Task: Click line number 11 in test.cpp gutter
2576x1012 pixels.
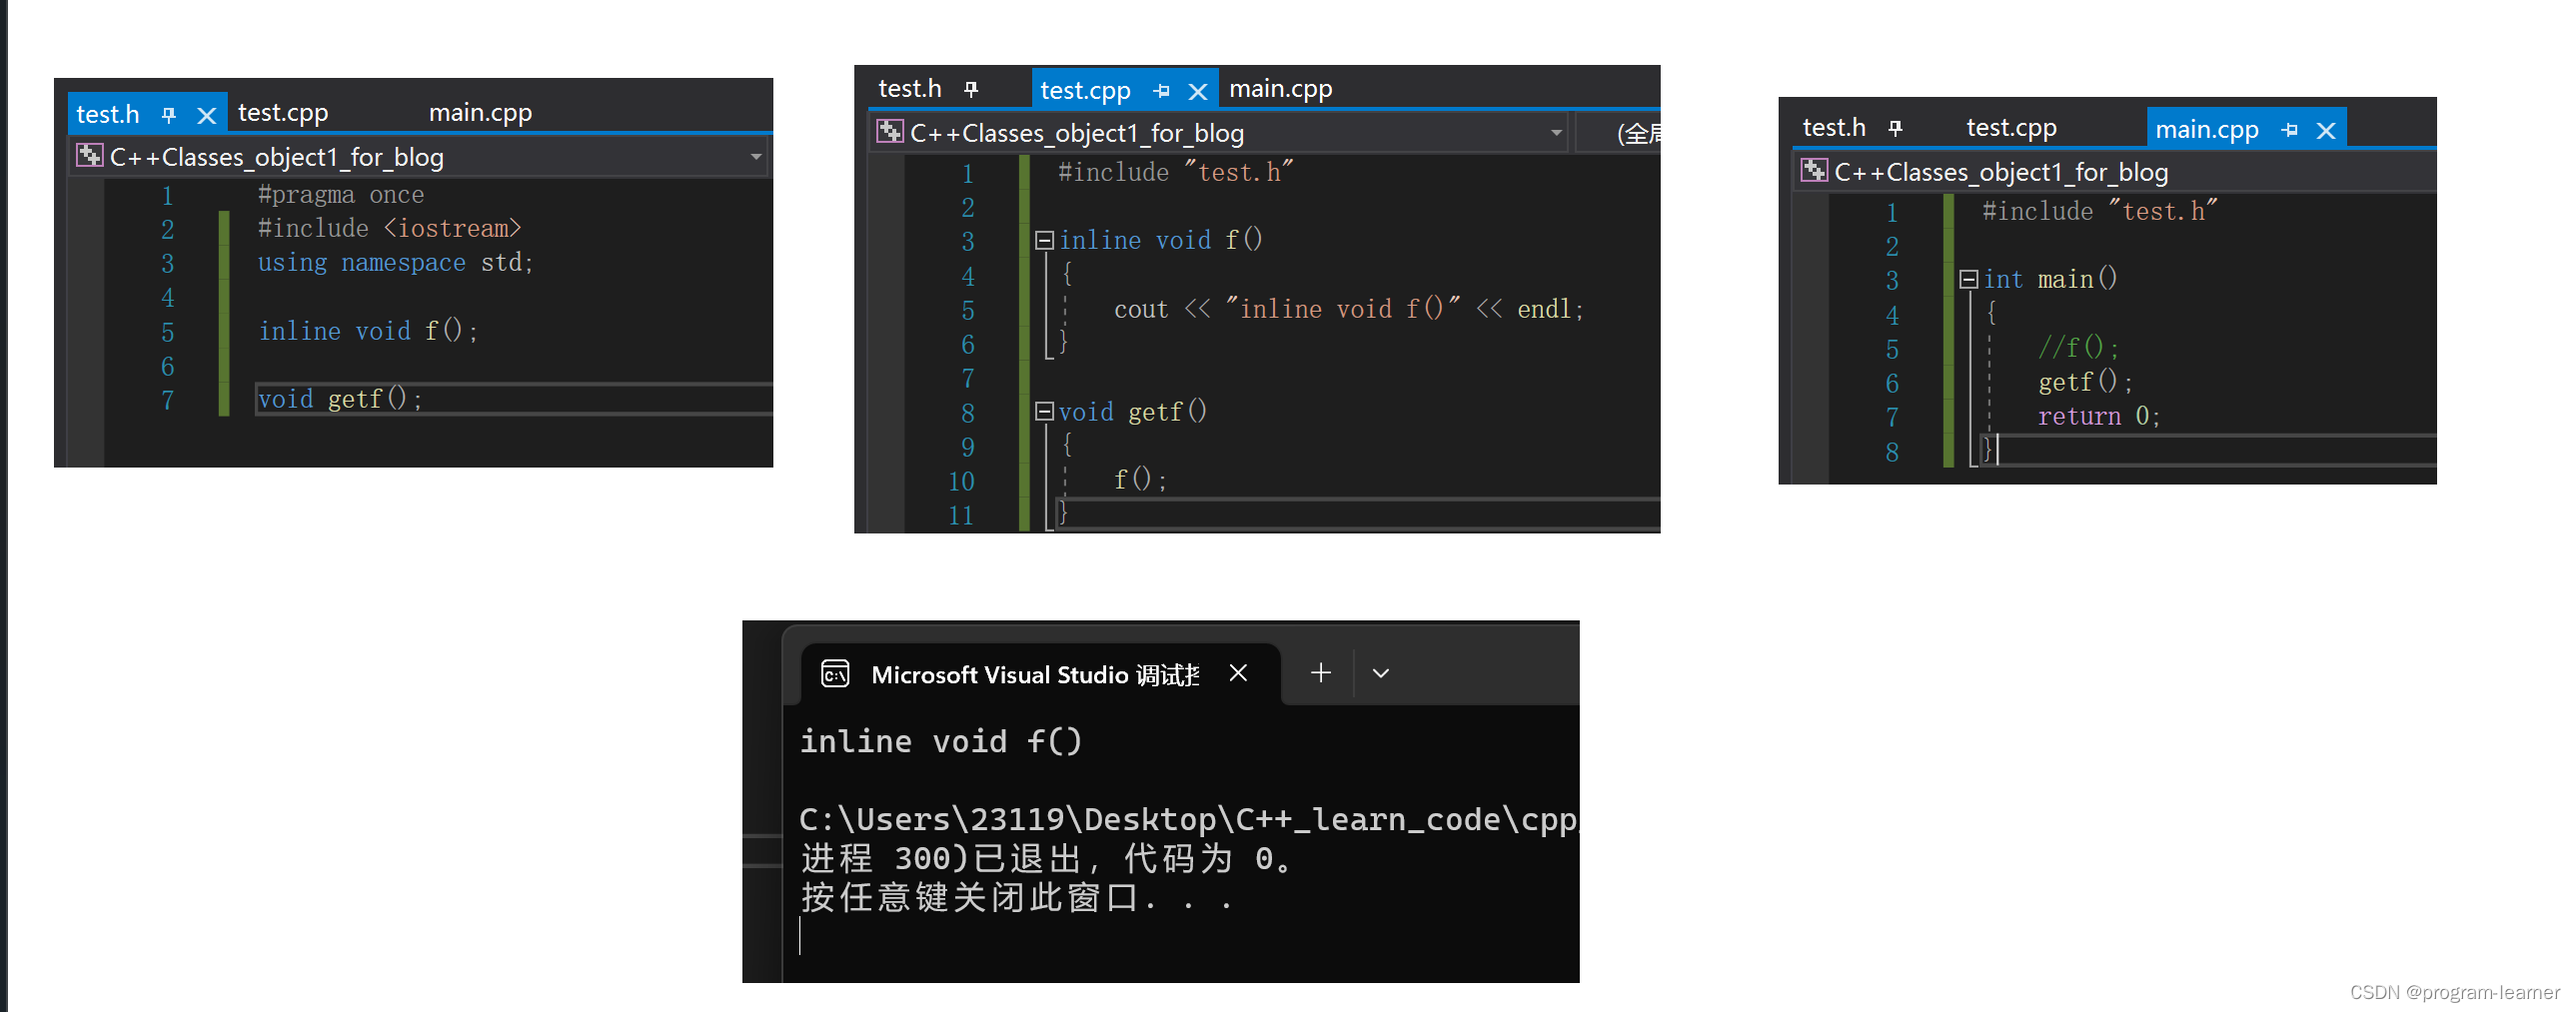Action: coord(961,516)
